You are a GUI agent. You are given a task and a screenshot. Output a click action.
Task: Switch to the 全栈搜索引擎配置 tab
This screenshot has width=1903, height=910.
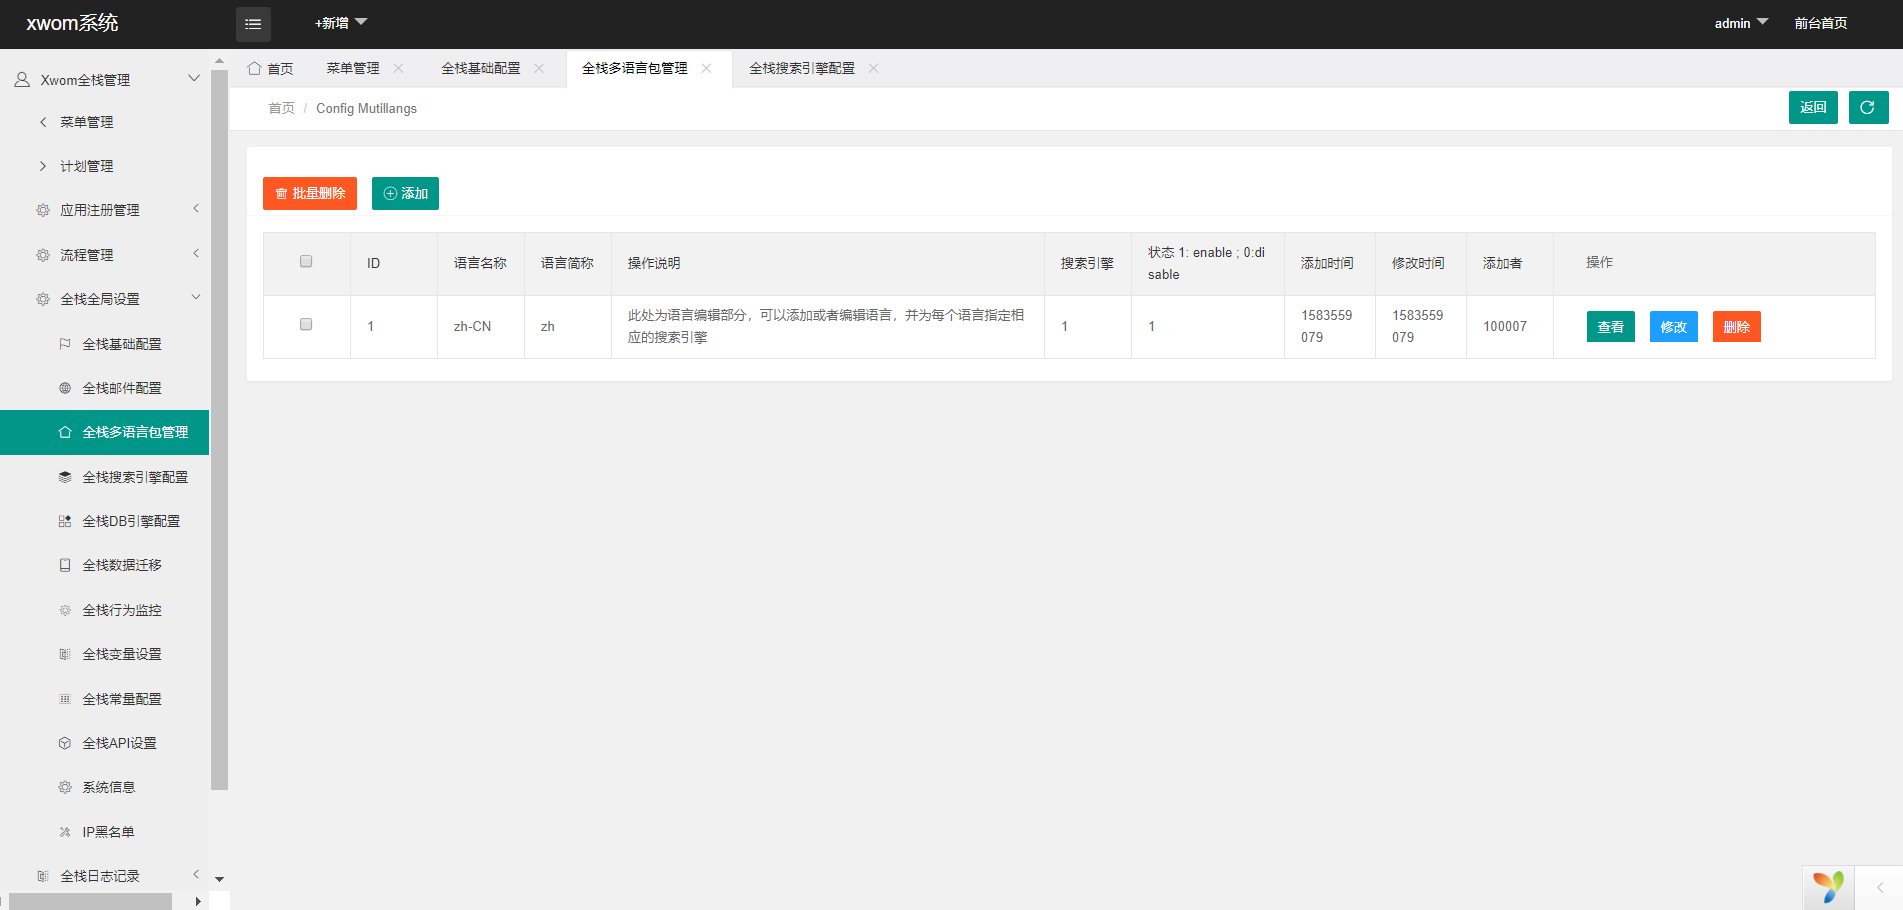[802, 68]
